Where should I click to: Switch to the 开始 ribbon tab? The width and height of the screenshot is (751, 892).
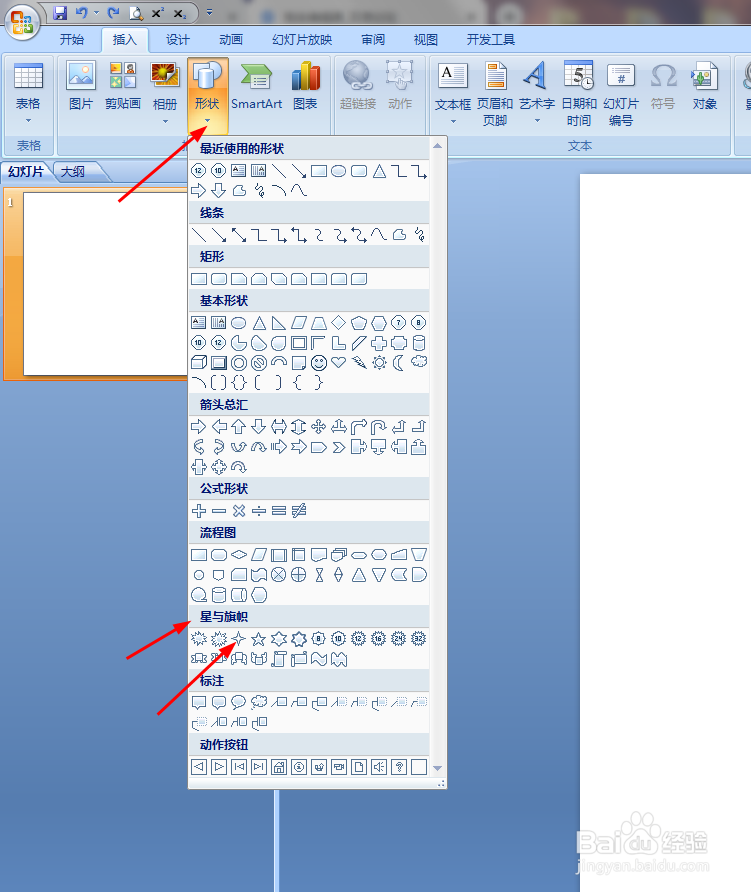(72, 39)
